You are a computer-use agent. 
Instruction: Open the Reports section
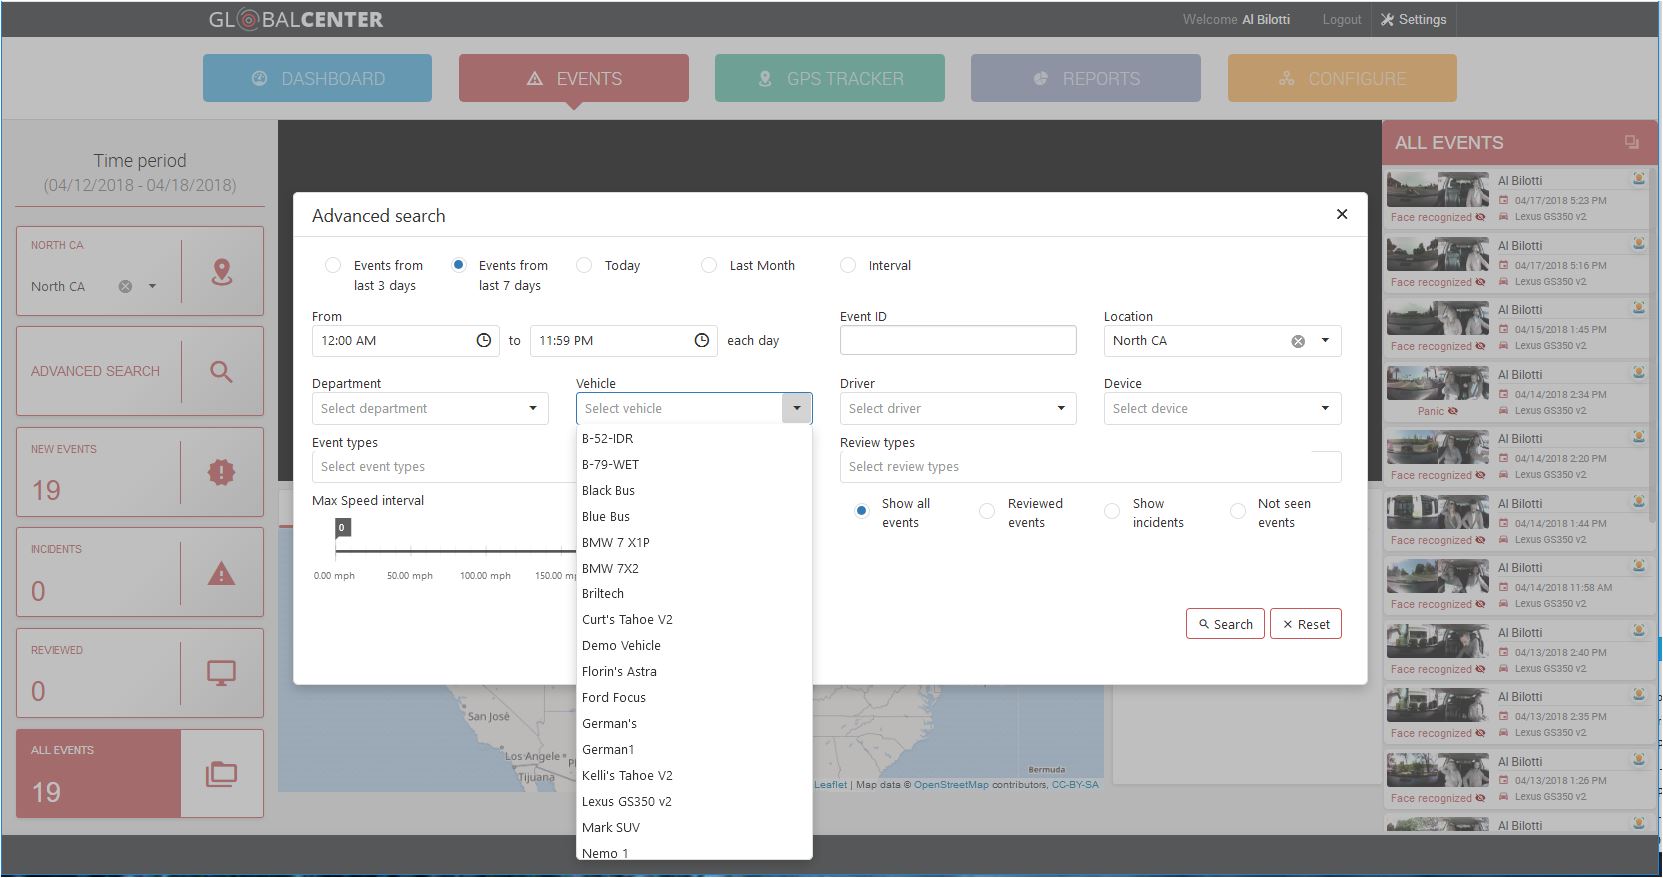pyautogui.click(x=1086, y=78)
